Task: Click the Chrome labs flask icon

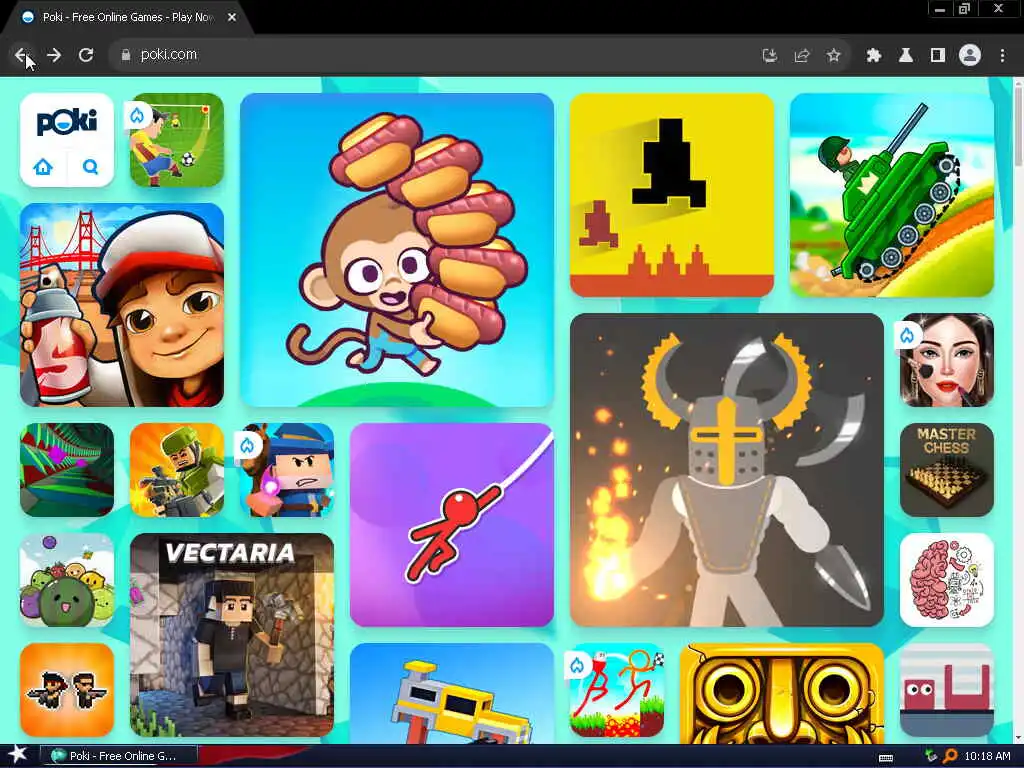Action: point(906,56)
